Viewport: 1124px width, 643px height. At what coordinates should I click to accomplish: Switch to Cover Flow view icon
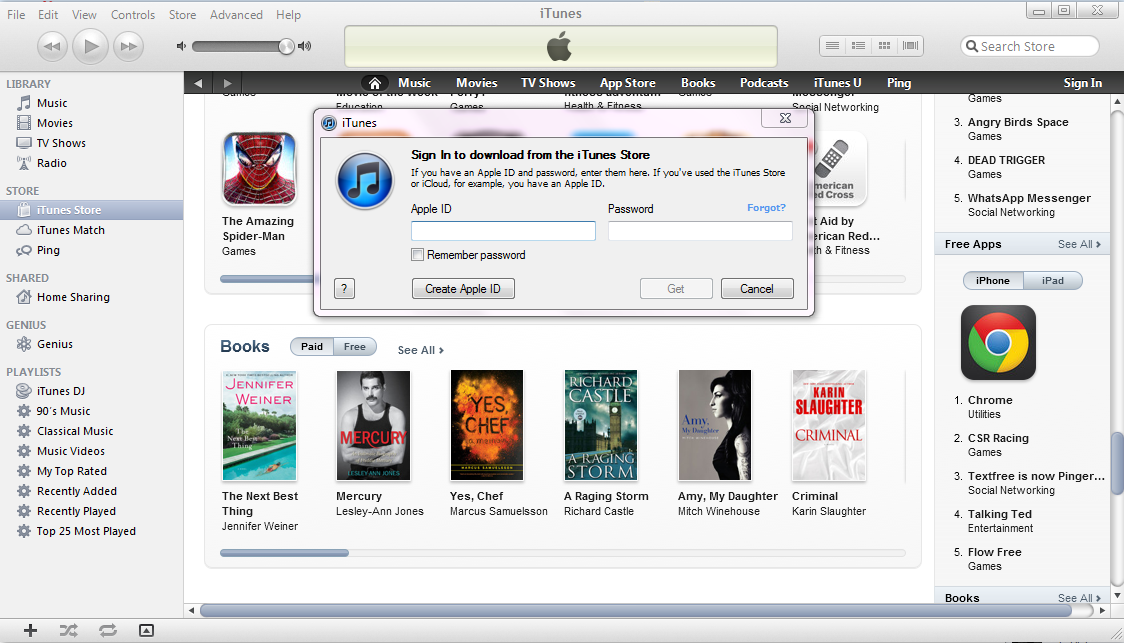coord(910,46)
